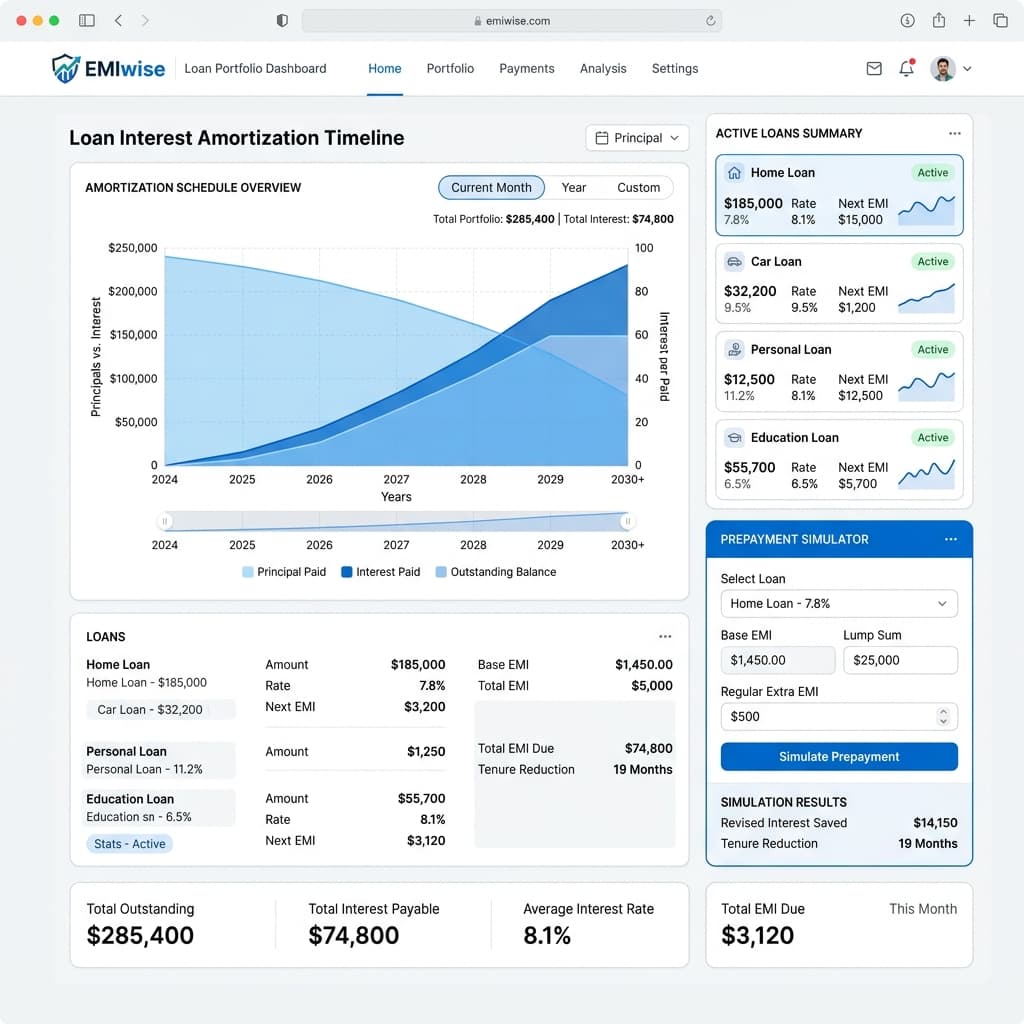Toggle the browser sidebar icon
Screen dimensions: 1024x1024
tap(87, 20)
